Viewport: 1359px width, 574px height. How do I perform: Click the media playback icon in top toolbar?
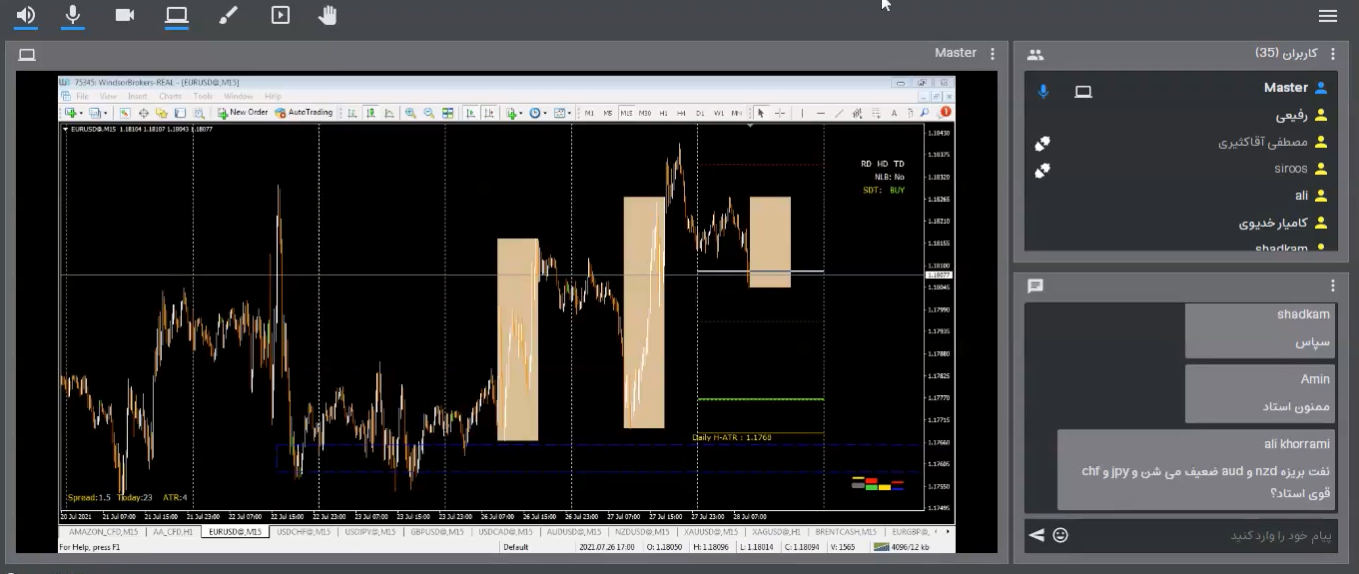click(280, 15)
